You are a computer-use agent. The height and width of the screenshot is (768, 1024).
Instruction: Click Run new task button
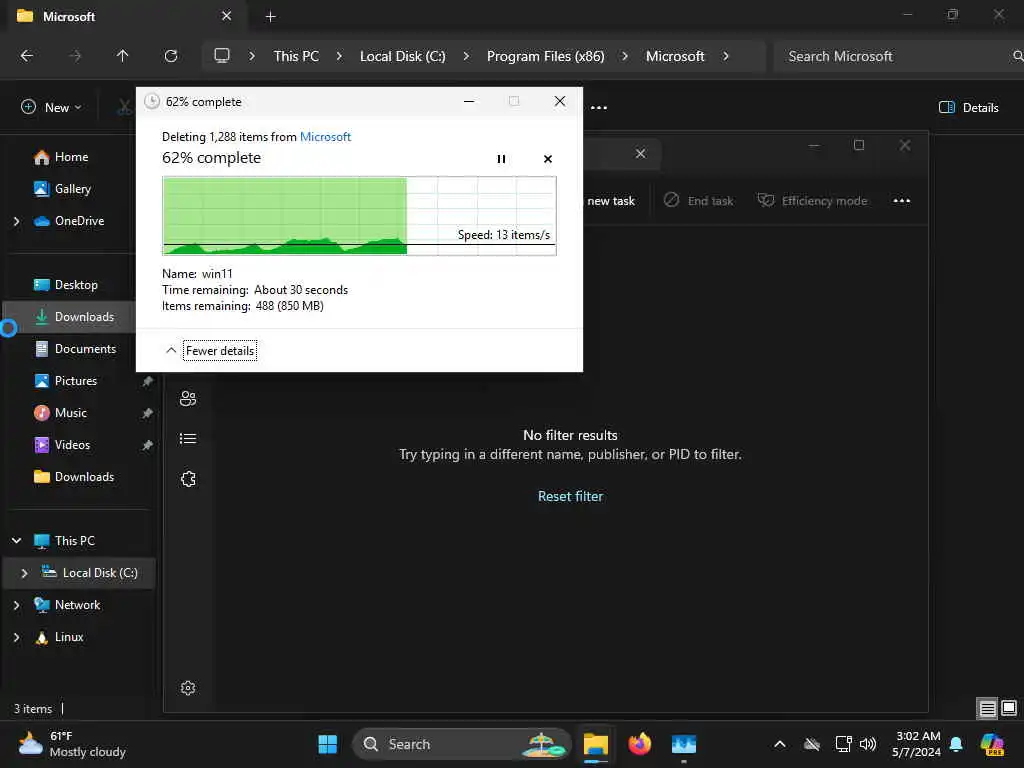[x=610, y=201]
